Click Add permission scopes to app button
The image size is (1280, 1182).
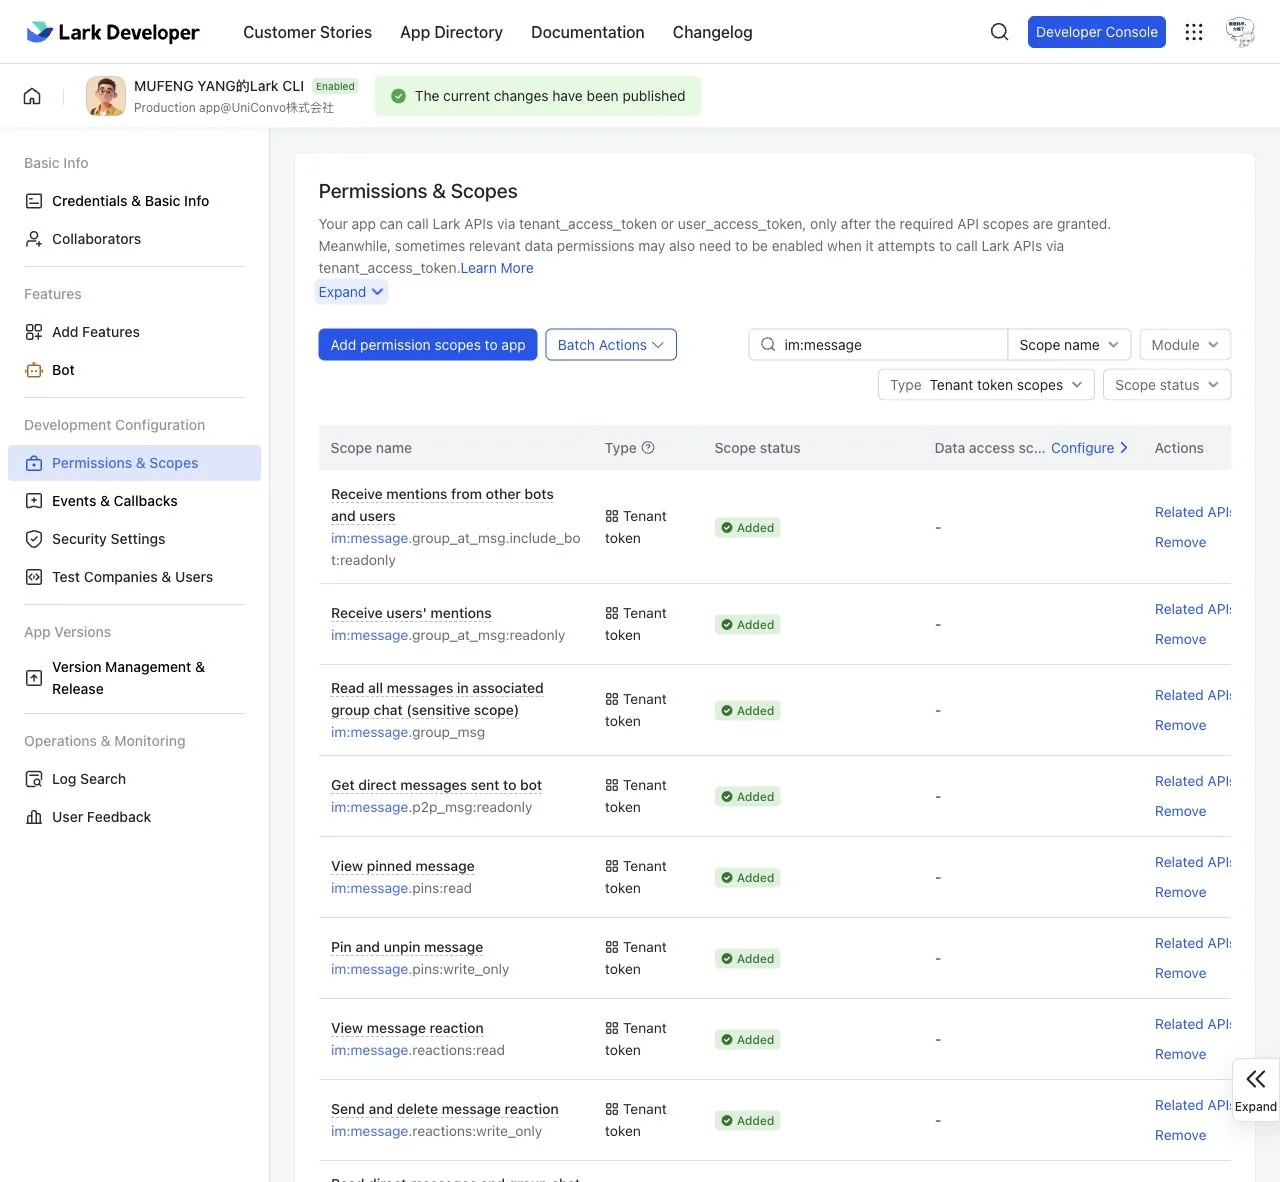[428, 345]
